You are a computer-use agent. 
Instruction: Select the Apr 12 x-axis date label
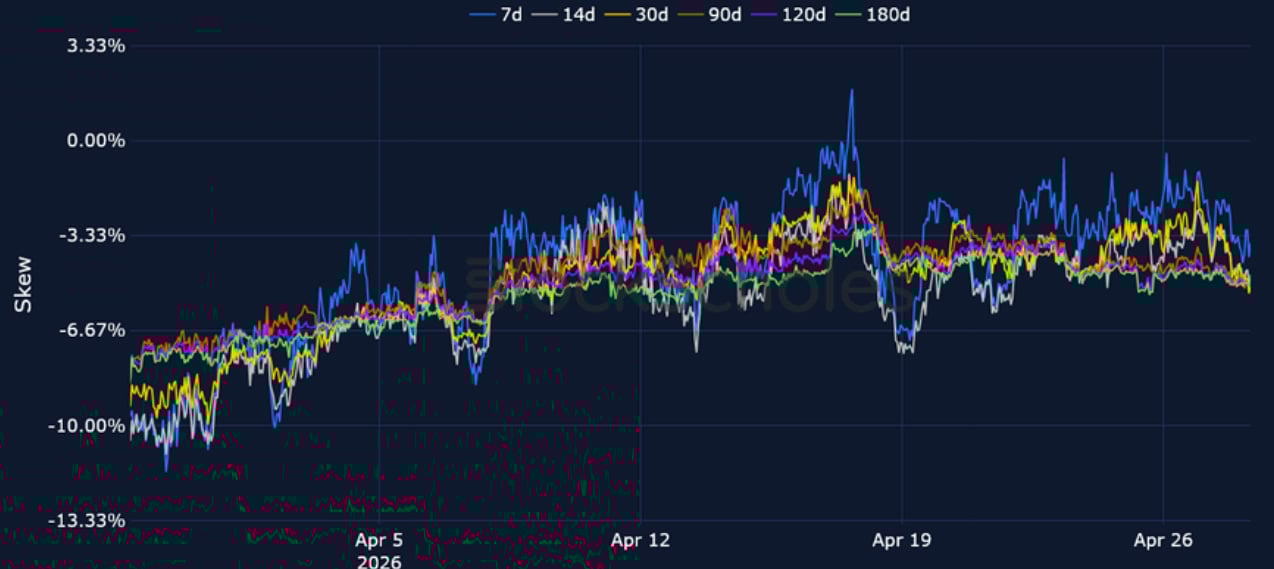click(640, 541)
